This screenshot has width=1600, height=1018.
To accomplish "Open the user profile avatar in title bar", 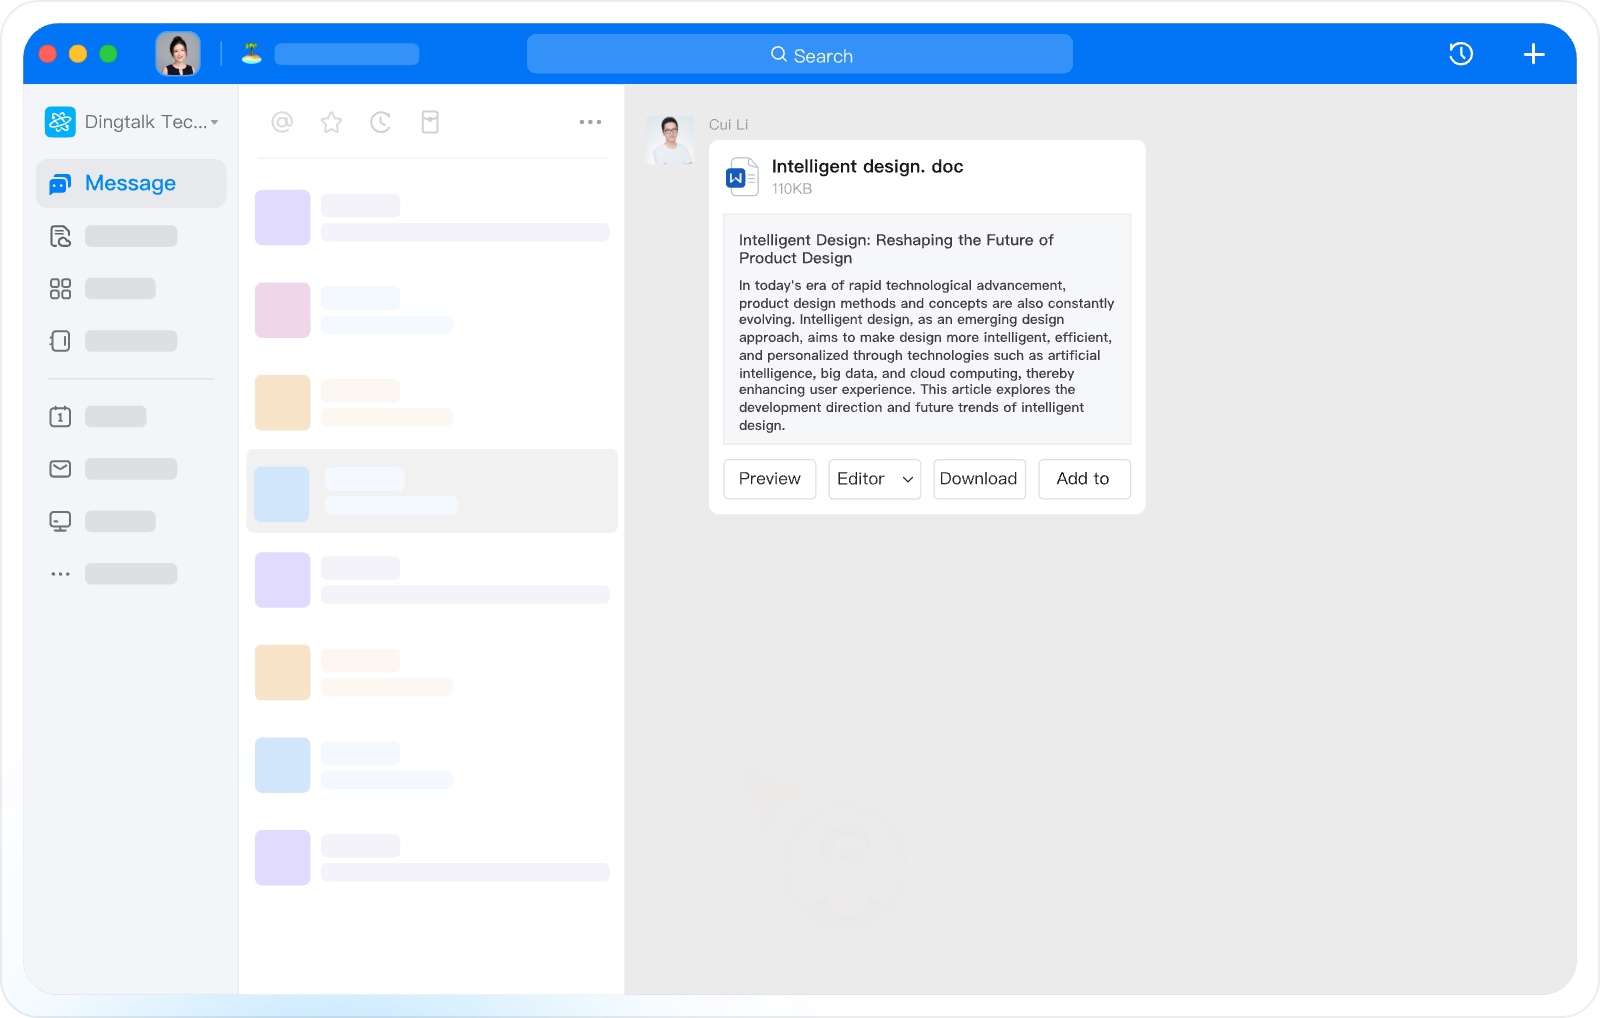I will coord(178,54).
